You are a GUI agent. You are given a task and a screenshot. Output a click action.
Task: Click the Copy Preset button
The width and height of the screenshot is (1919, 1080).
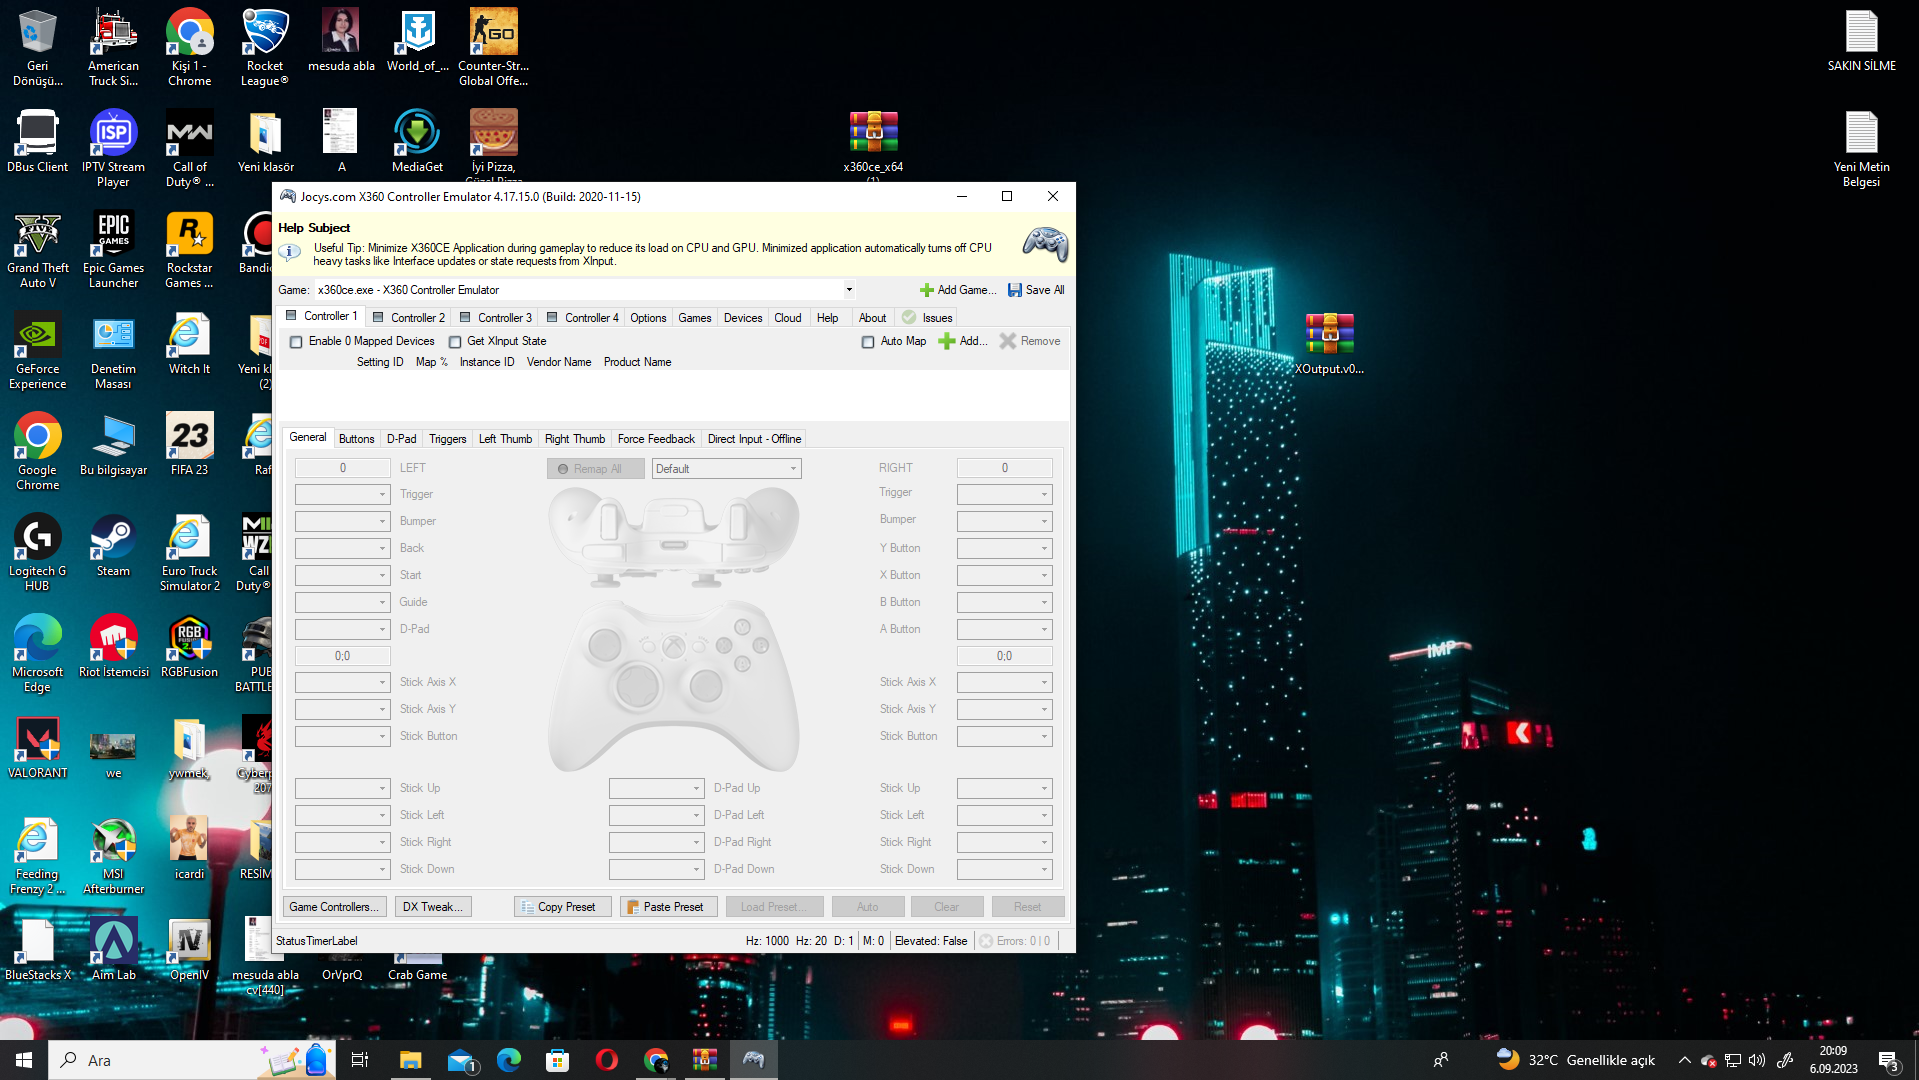pos(563,907)
